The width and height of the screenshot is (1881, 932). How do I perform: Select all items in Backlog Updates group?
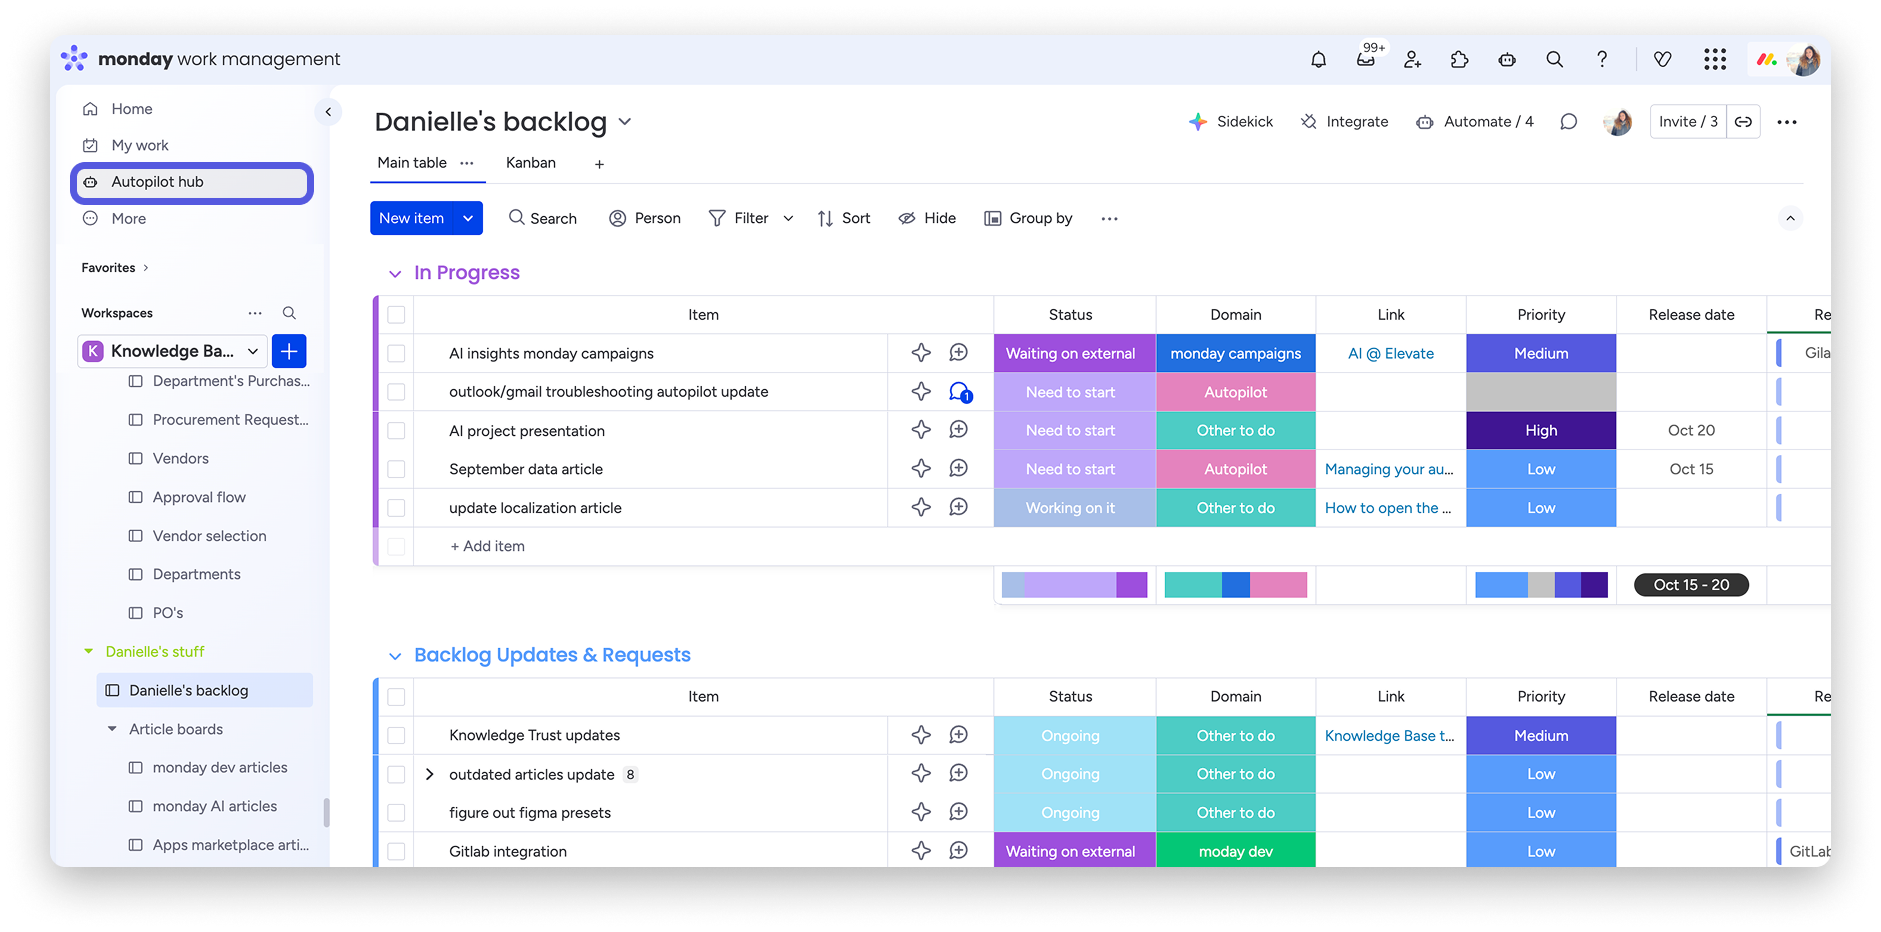[x=396, y=697]
